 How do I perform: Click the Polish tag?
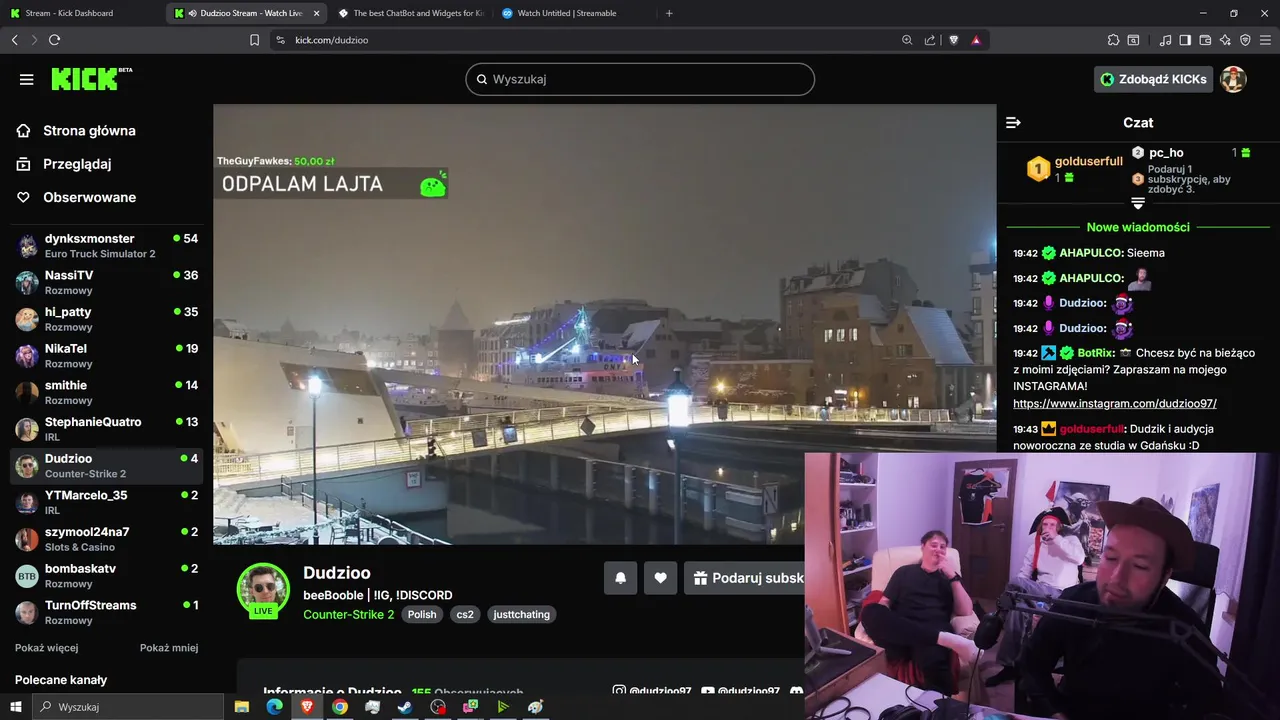tap(422, 614)
